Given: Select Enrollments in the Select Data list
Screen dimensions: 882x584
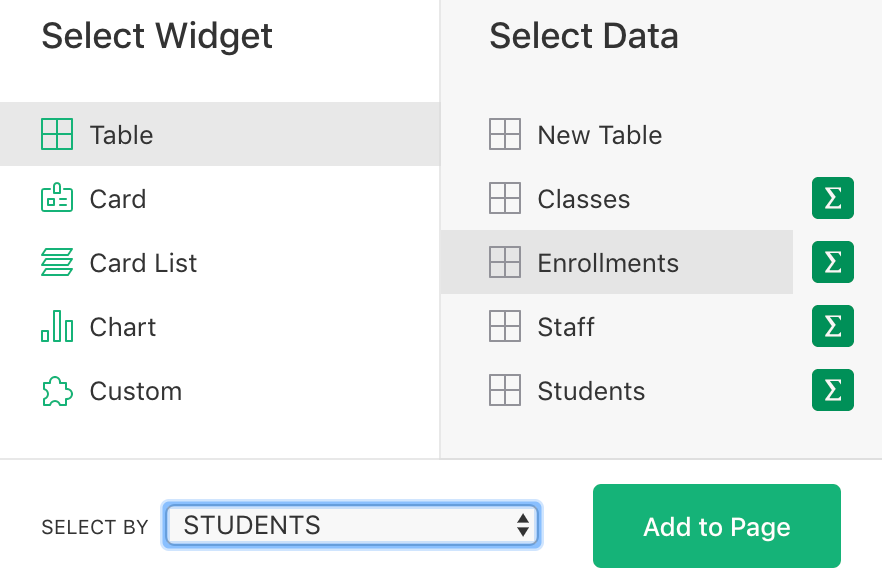Looking at the screenshot, I should click(x=608, y=262).
